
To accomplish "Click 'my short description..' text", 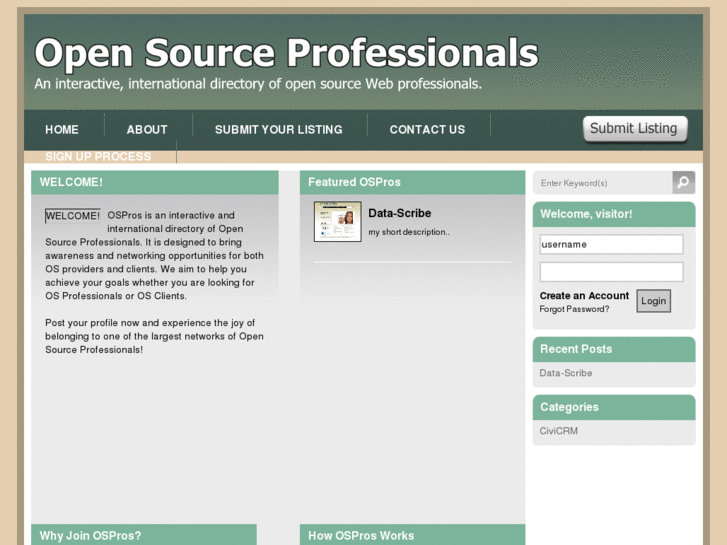I will [x=409, y=232].
